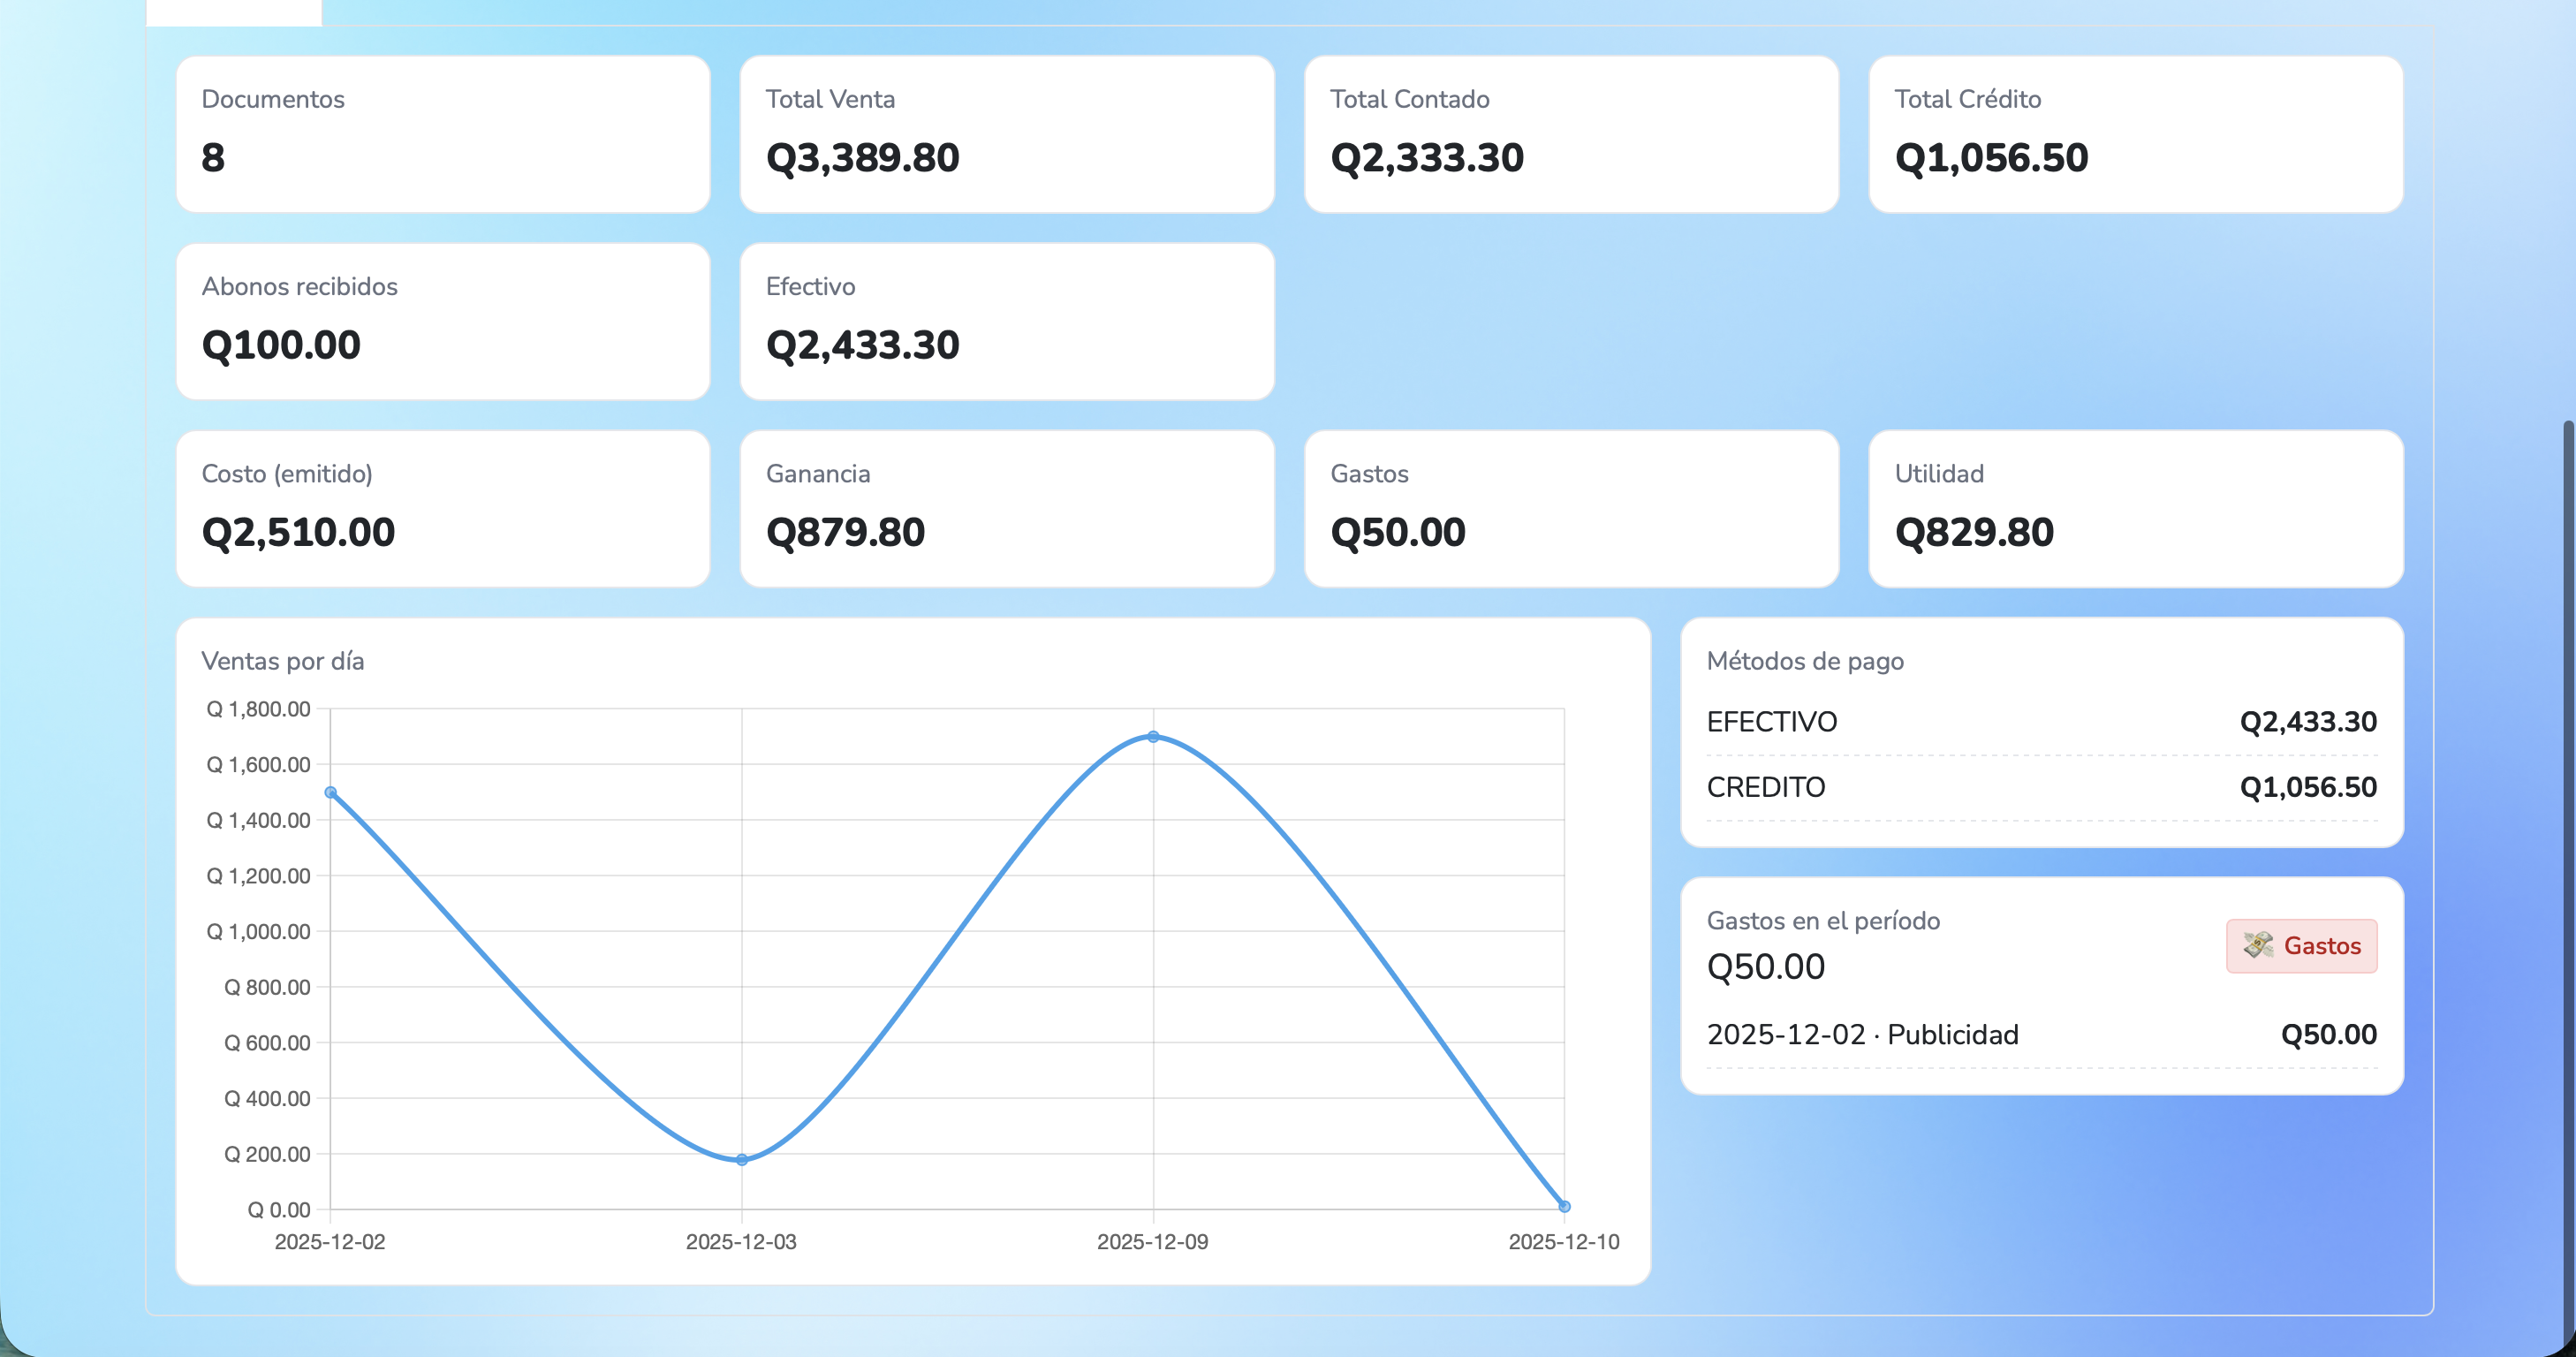Image resolution: width=2576 pixels, height=1357 pixels.
Task: Click the Efectivo summary card
Action: pyautogui.click(x=1007, y=321)
